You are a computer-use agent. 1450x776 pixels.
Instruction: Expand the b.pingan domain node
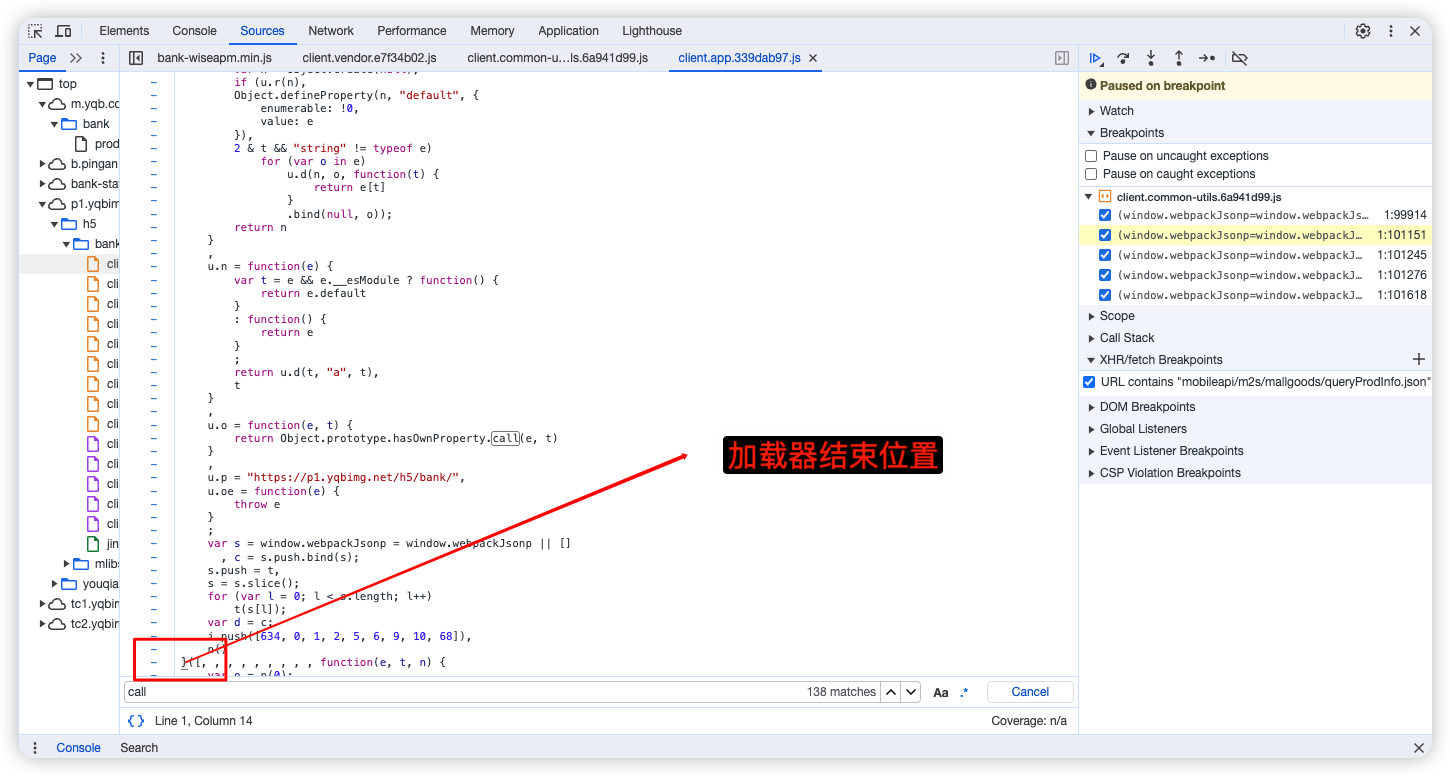pyautogui.click(x=43, y=164)
